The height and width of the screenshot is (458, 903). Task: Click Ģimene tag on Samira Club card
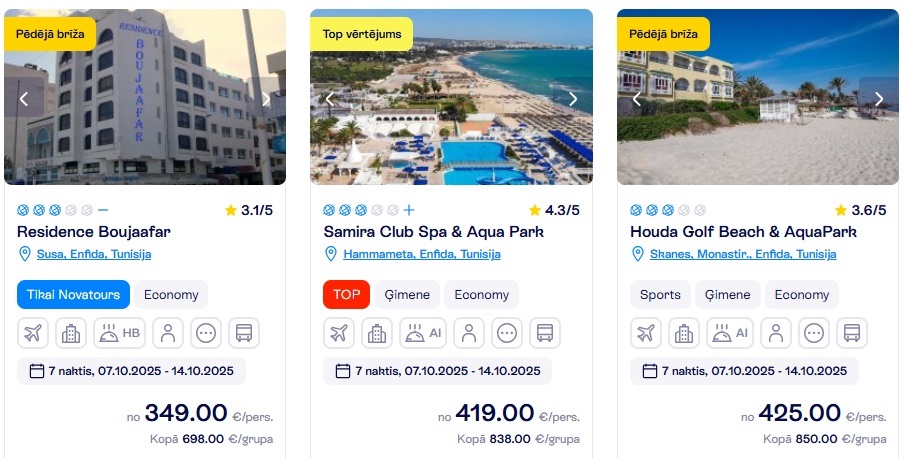(x=407, y=295)
